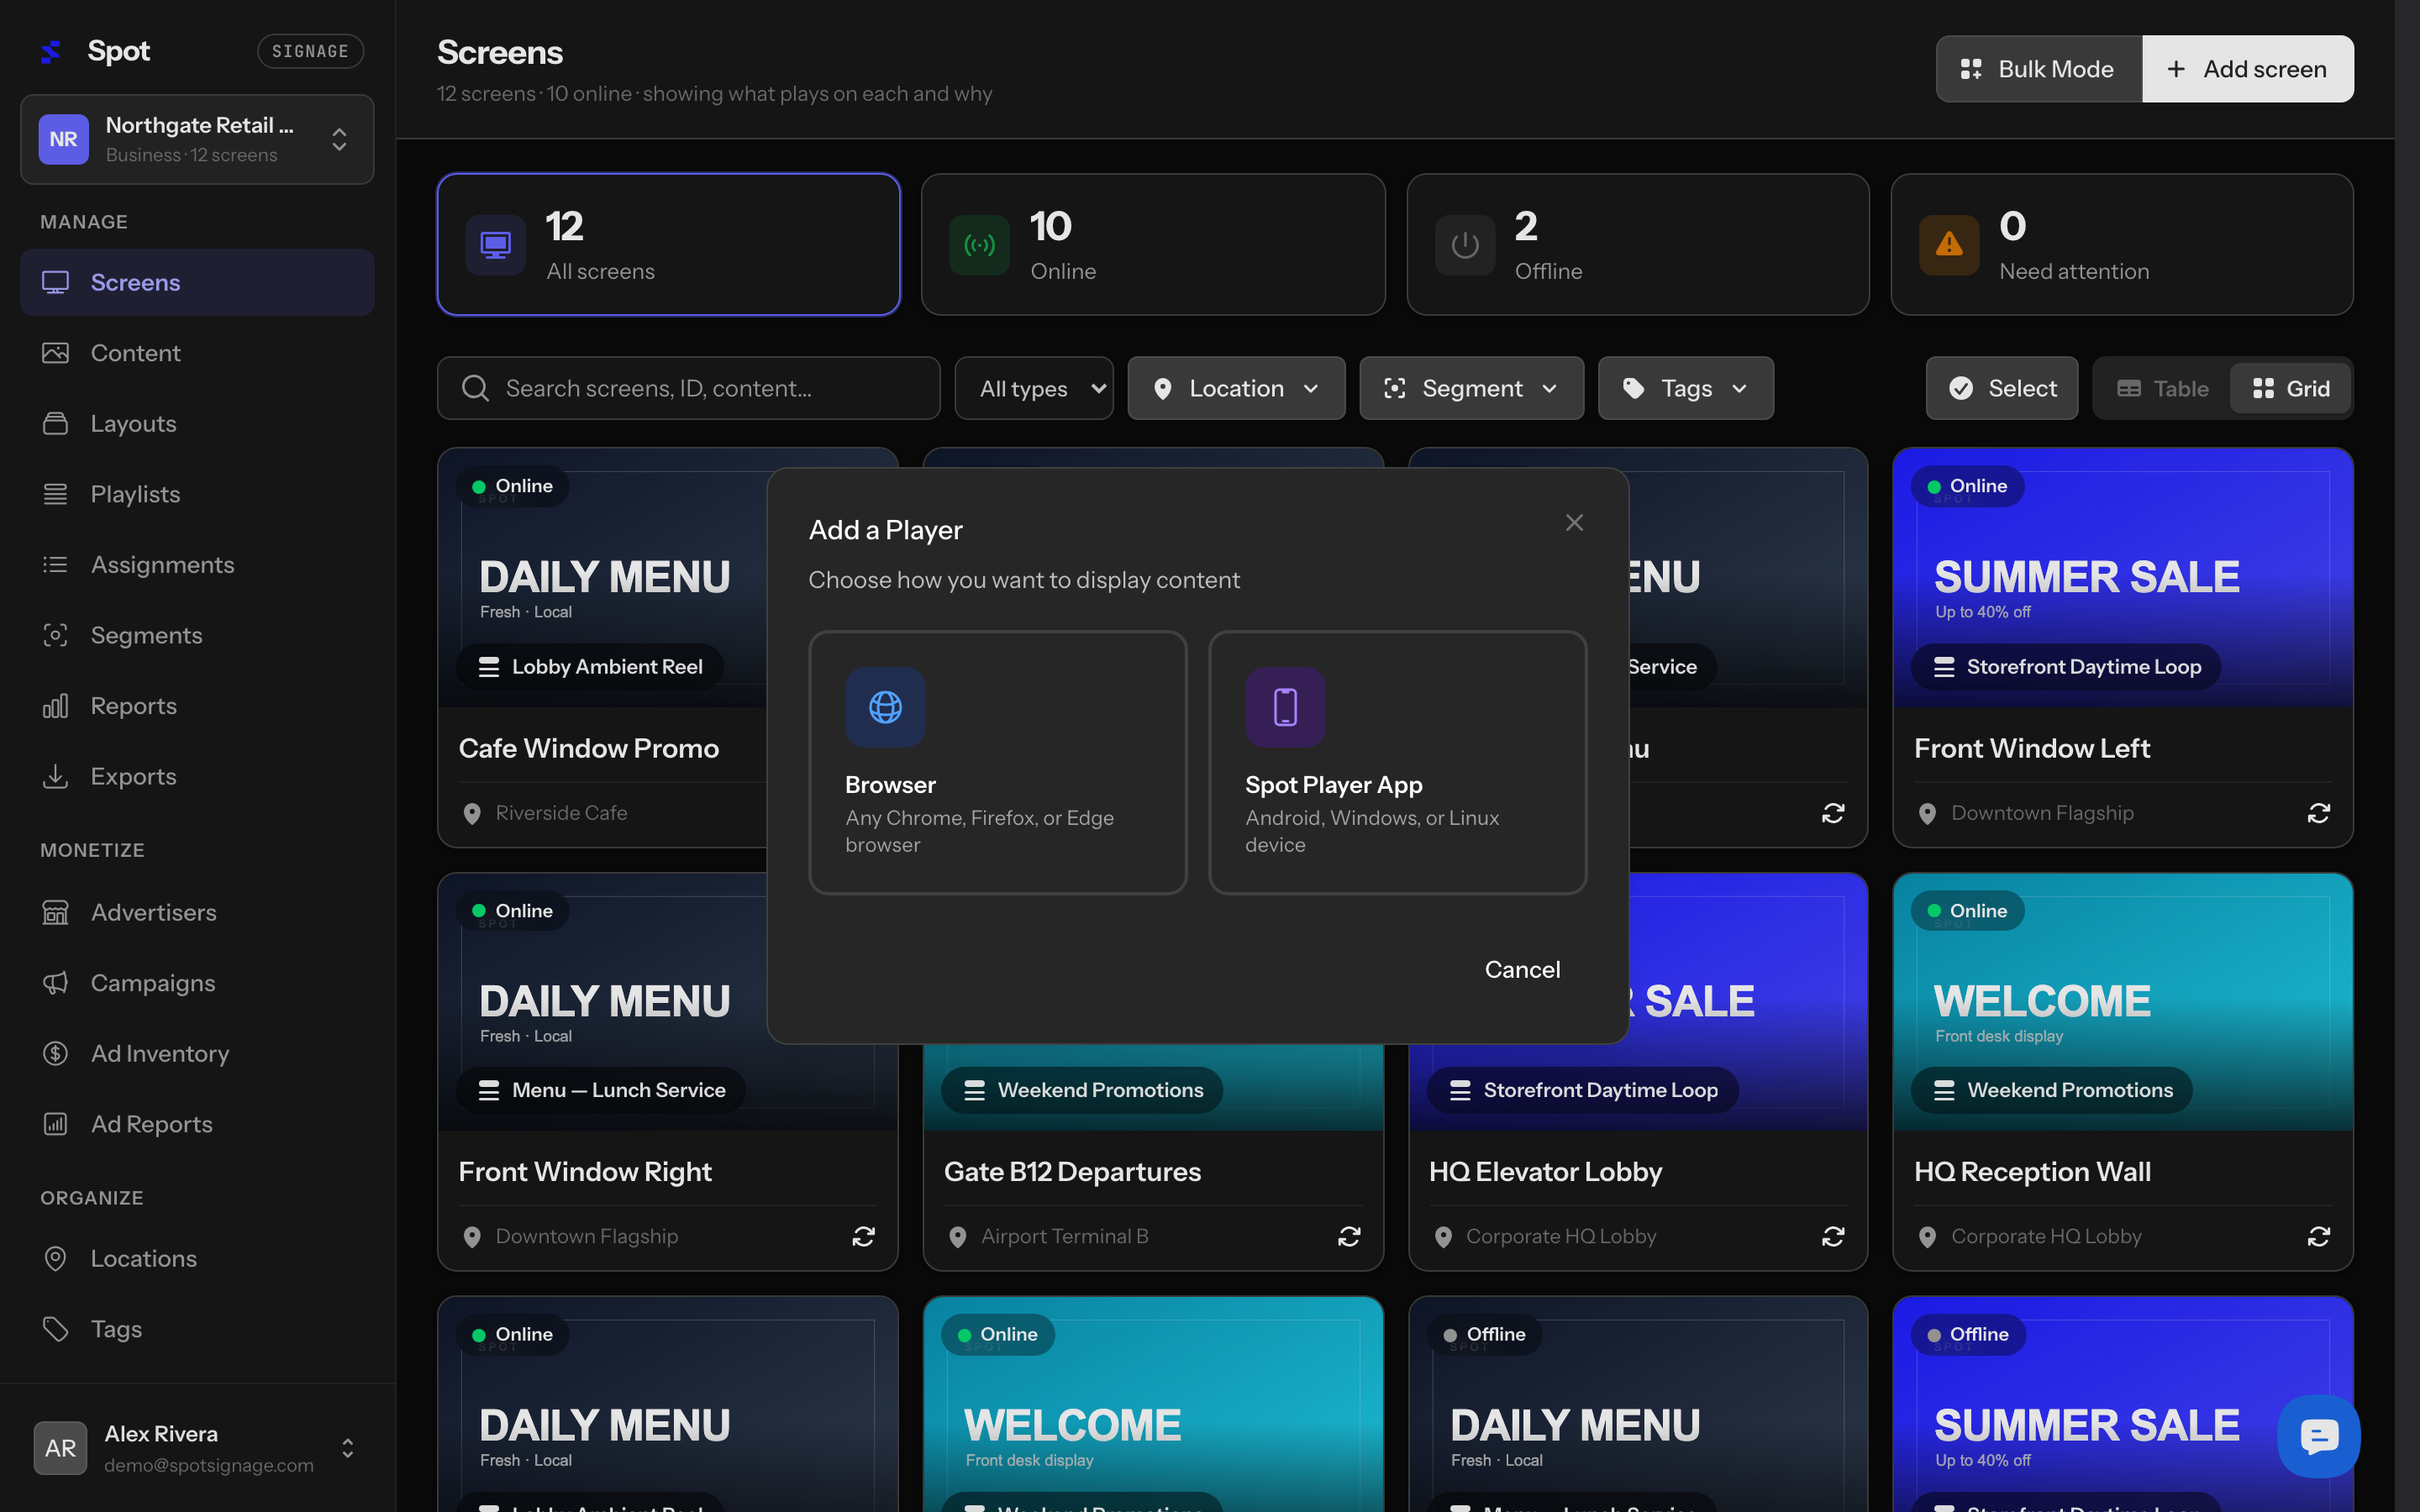
Task: Click the globe Browser icon
Action: click(x=885, y=707)
